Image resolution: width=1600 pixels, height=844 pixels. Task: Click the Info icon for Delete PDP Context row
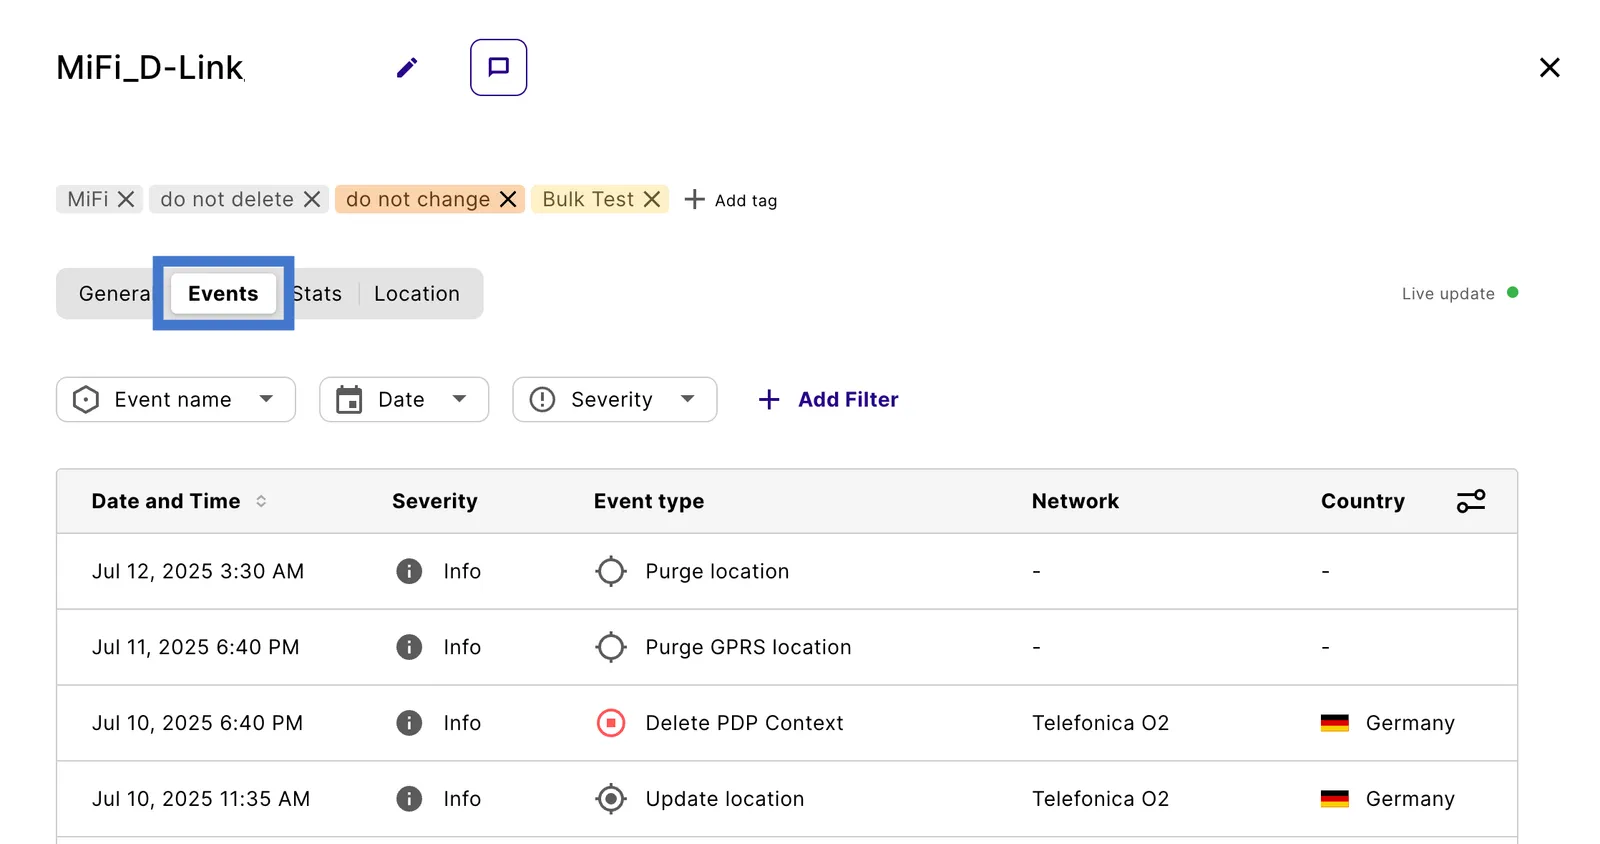[x=409, y=723]
